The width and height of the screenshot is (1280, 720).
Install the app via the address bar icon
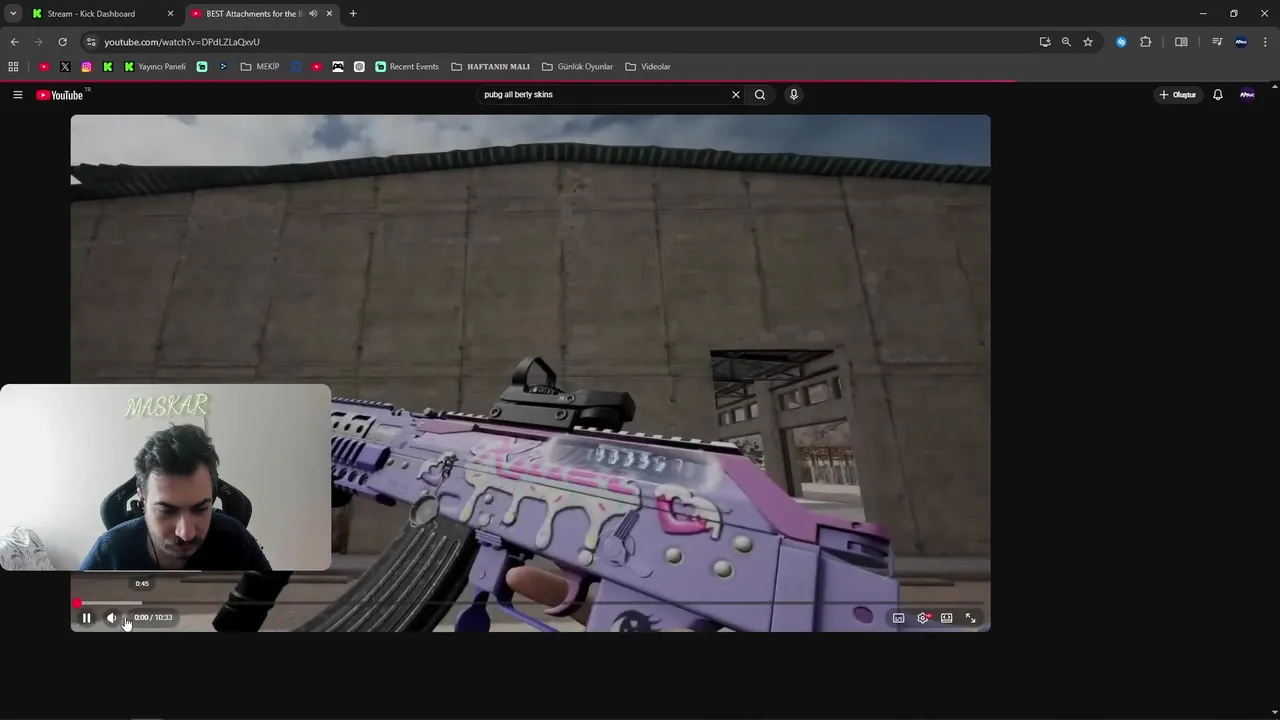click(1045, 42)
